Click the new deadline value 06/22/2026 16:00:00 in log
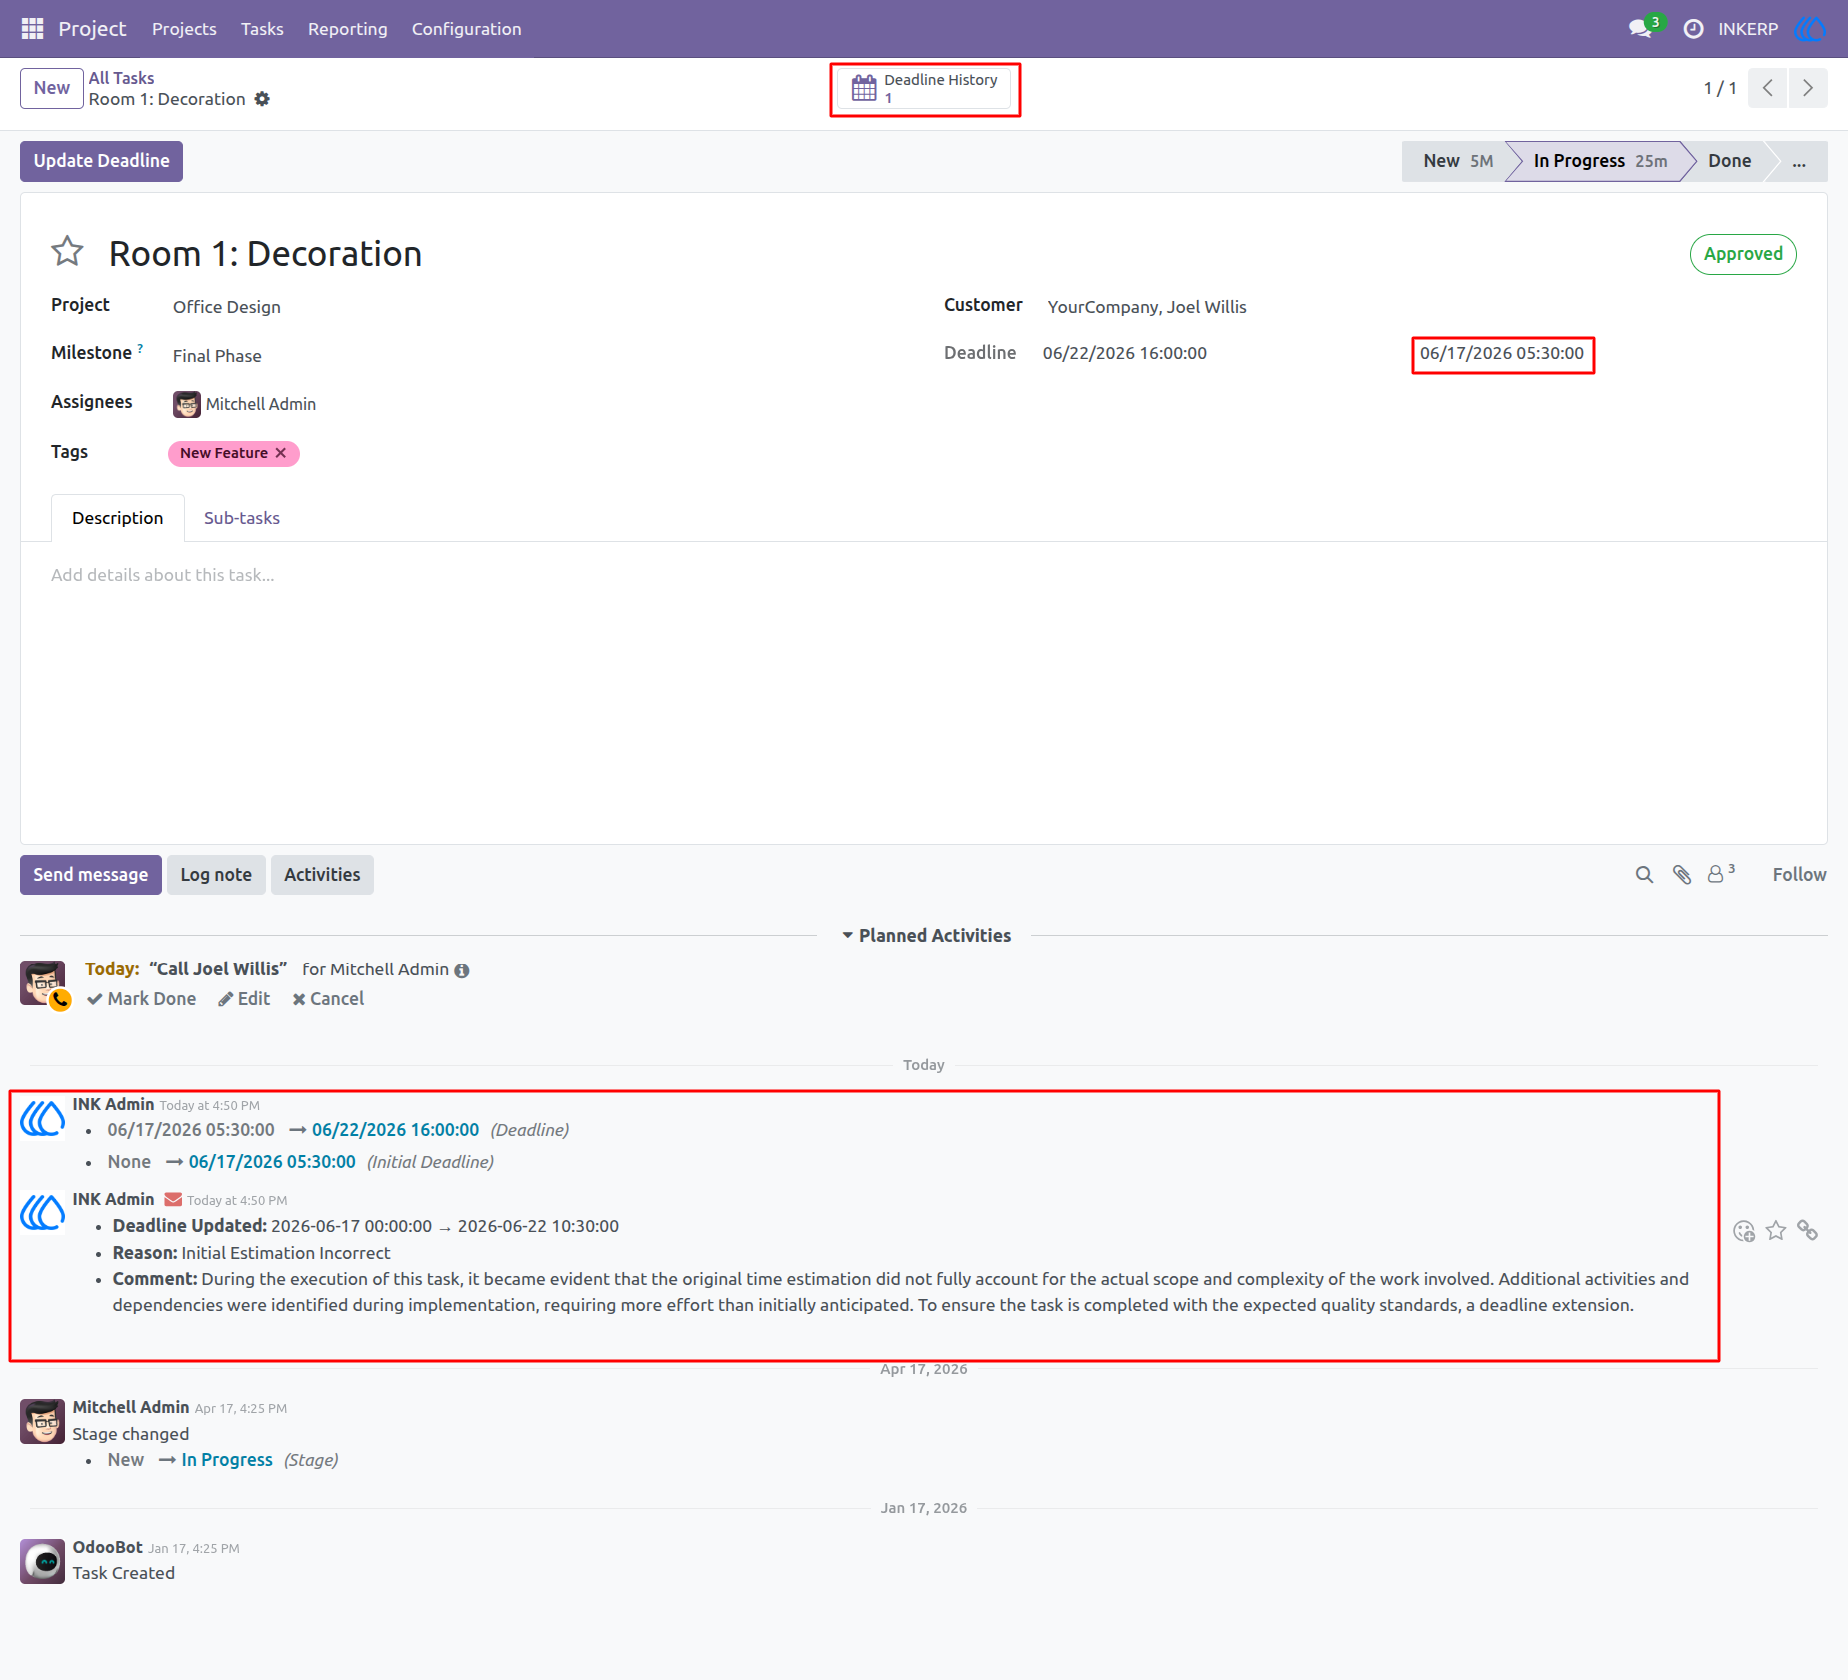Image resolution: width=1848 pixels, height=1680 pixels. (x=395, y=1130)
